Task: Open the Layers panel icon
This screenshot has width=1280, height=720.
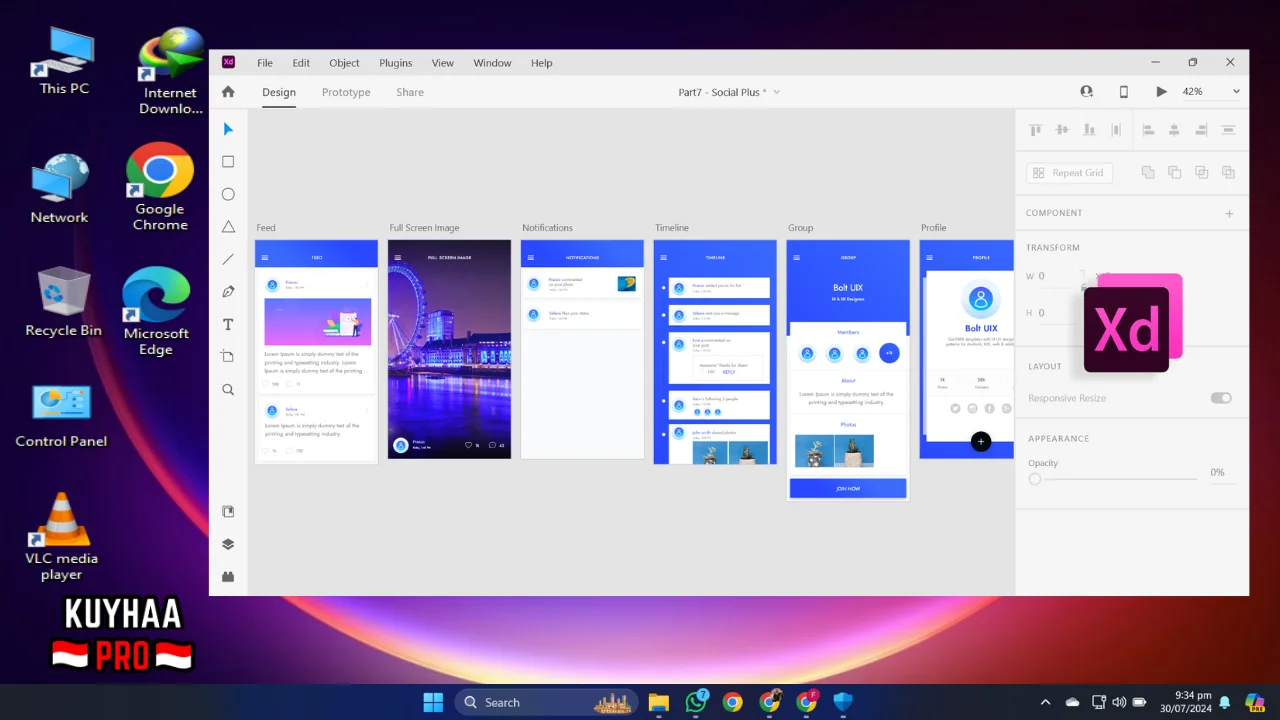Action: (228, 544)
